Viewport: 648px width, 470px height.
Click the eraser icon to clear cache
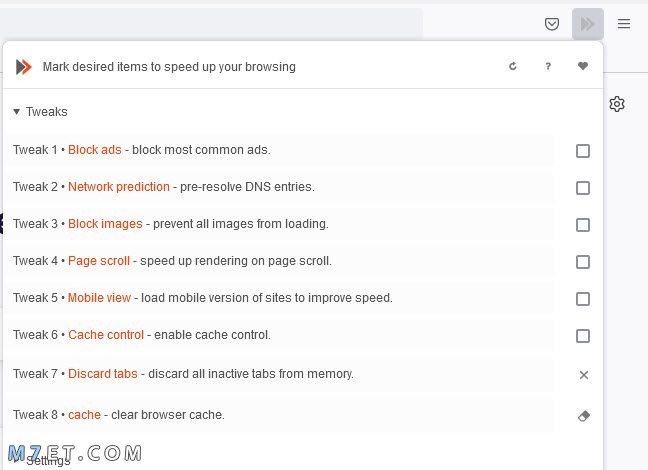click(x=584, y=416)
